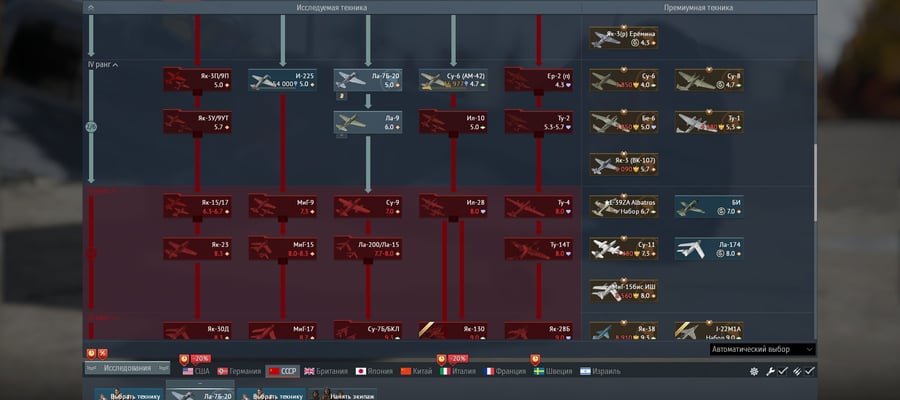The height and width of the screenshot is (400, 900).
Task: Select the Як-3 (ВК-107) premium aircraft
Action: [624, 164]
